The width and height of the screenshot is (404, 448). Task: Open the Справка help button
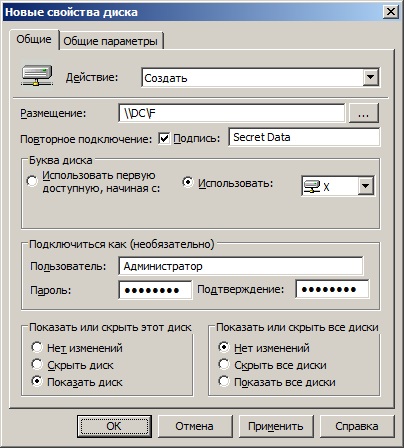[357, 426]
